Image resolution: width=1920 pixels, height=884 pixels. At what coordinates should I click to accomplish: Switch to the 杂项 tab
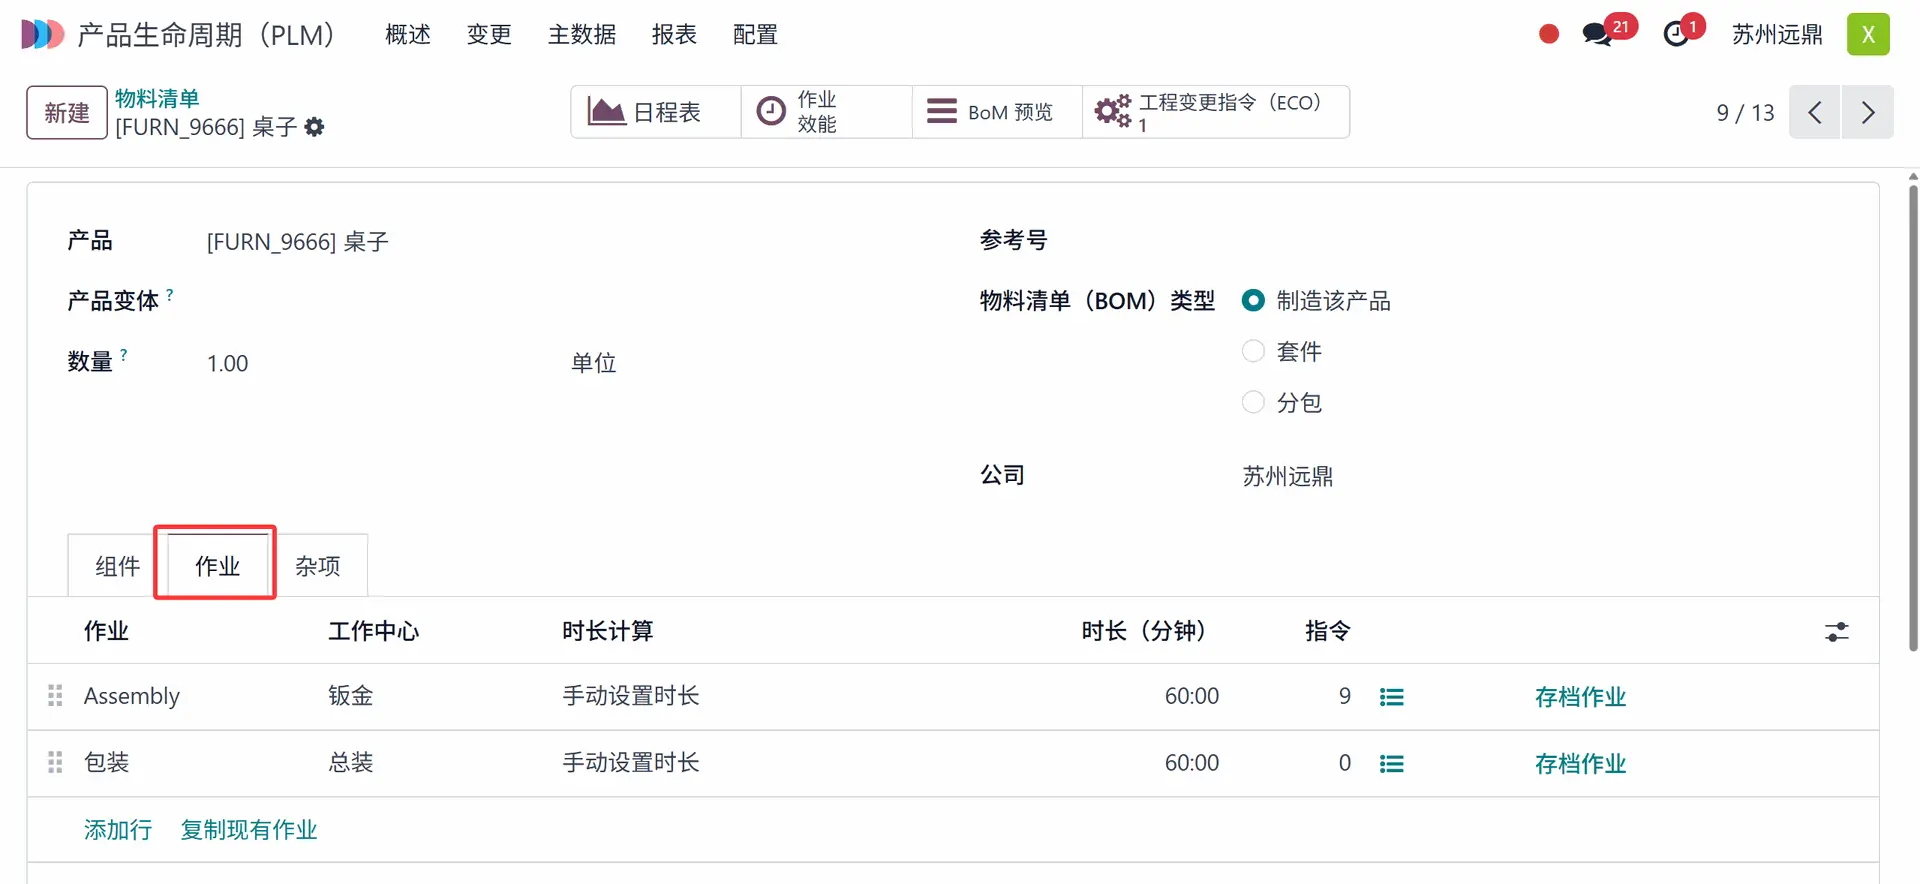point(318,567)
